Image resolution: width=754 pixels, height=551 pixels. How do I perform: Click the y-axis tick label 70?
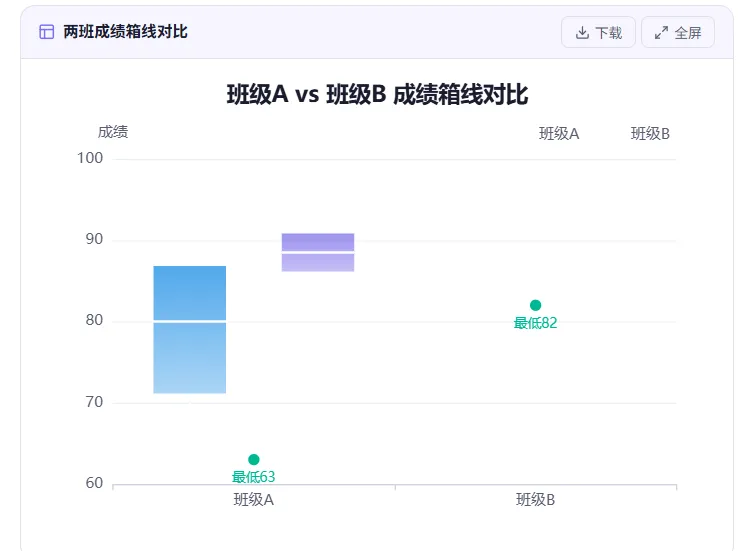94,402
